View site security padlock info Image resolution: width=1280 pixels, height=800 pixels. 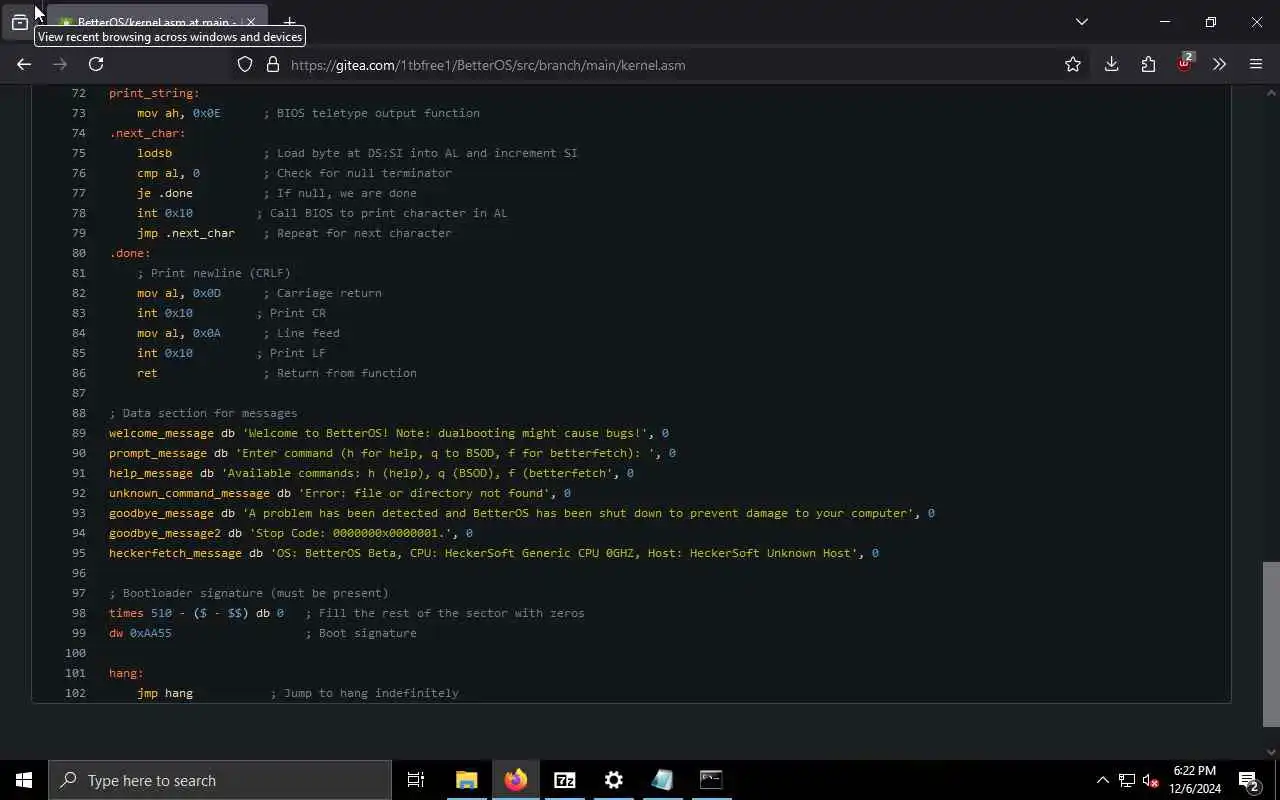[x=272, y=65]
